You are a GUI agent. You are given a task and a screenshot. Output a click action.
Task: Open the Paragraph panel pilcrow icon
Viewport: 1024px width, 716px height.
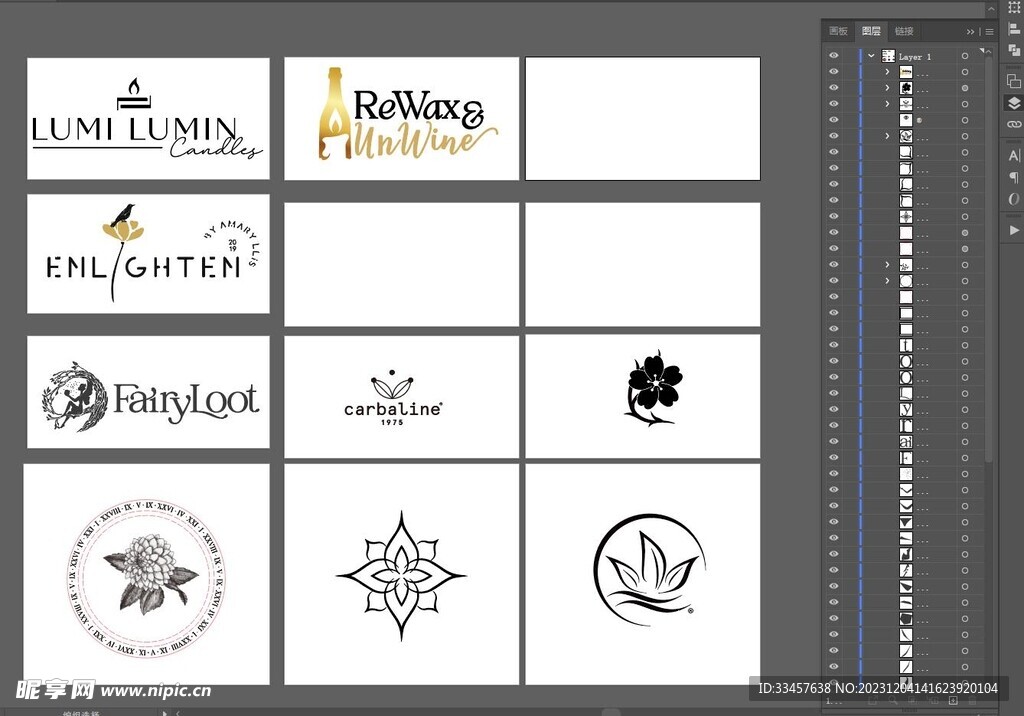(x=1014, y=177)
